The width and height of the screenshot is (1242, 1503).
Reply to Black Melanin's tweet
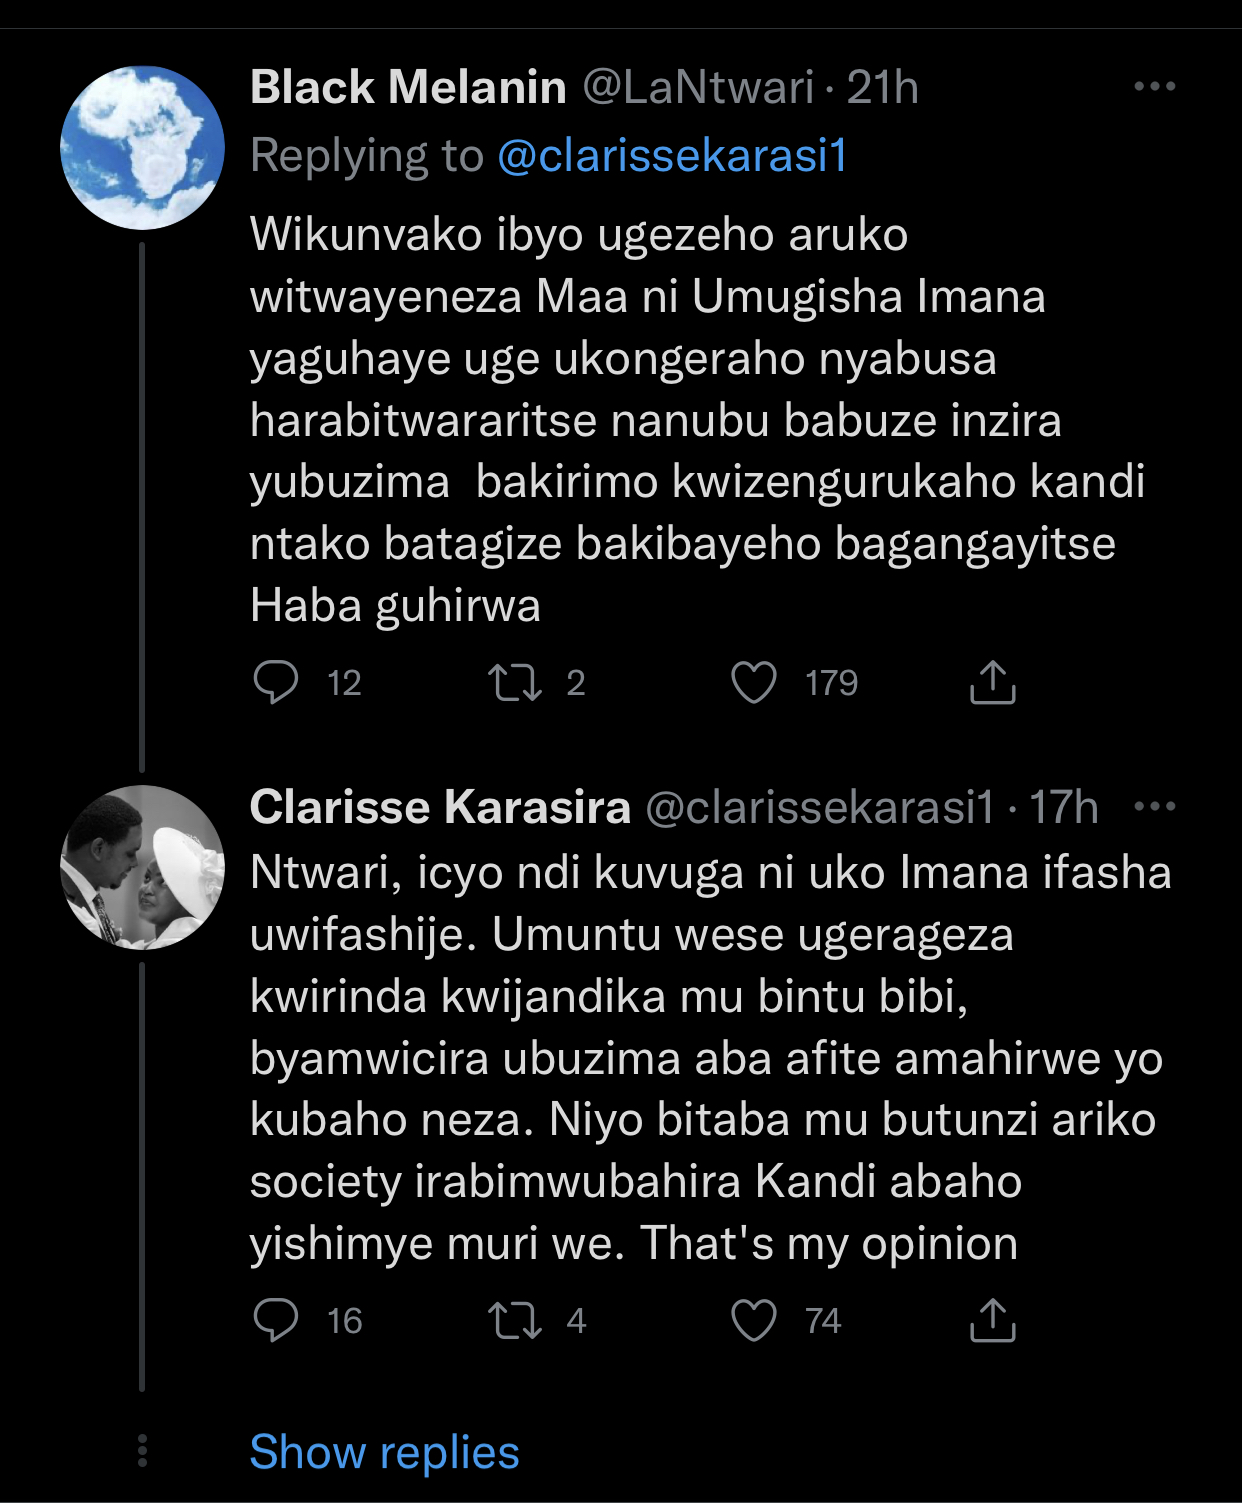[x=276, y=683]
